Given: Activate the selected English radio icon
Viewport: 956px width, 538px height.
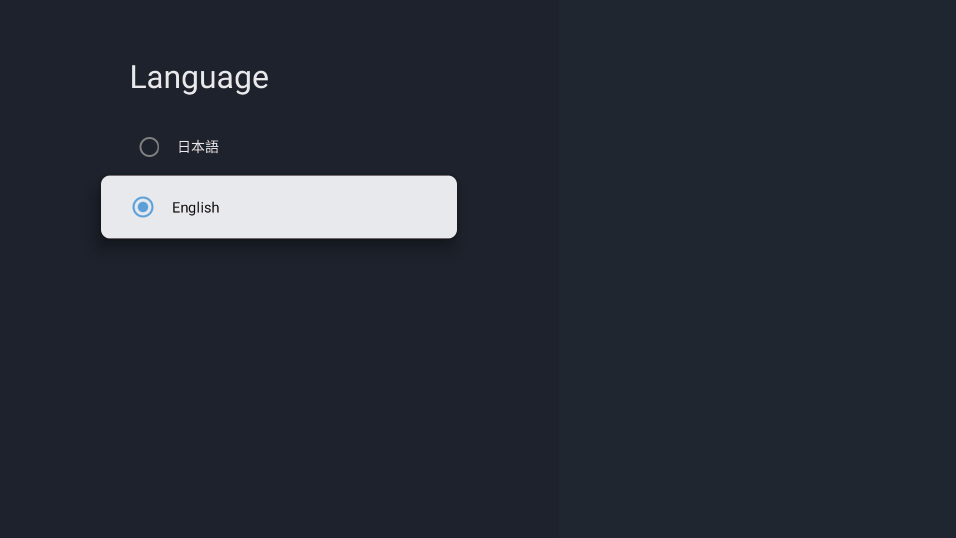Looking at the screenshot, I should [143, 207].
